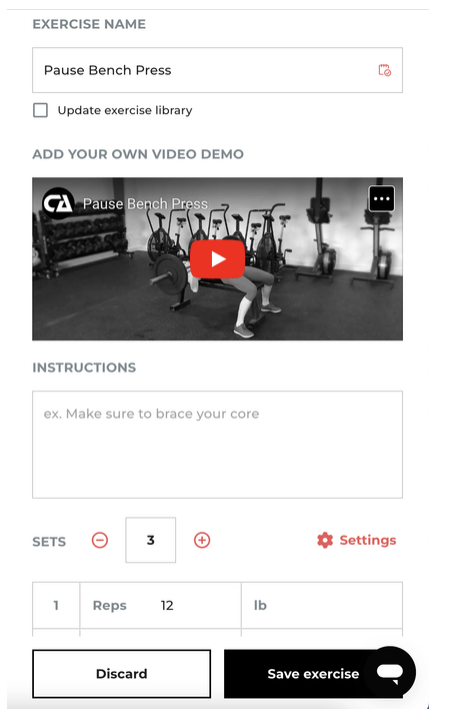Click the Discard button
This screenshot has height=722, width=450.
click(x=122, y=674)
